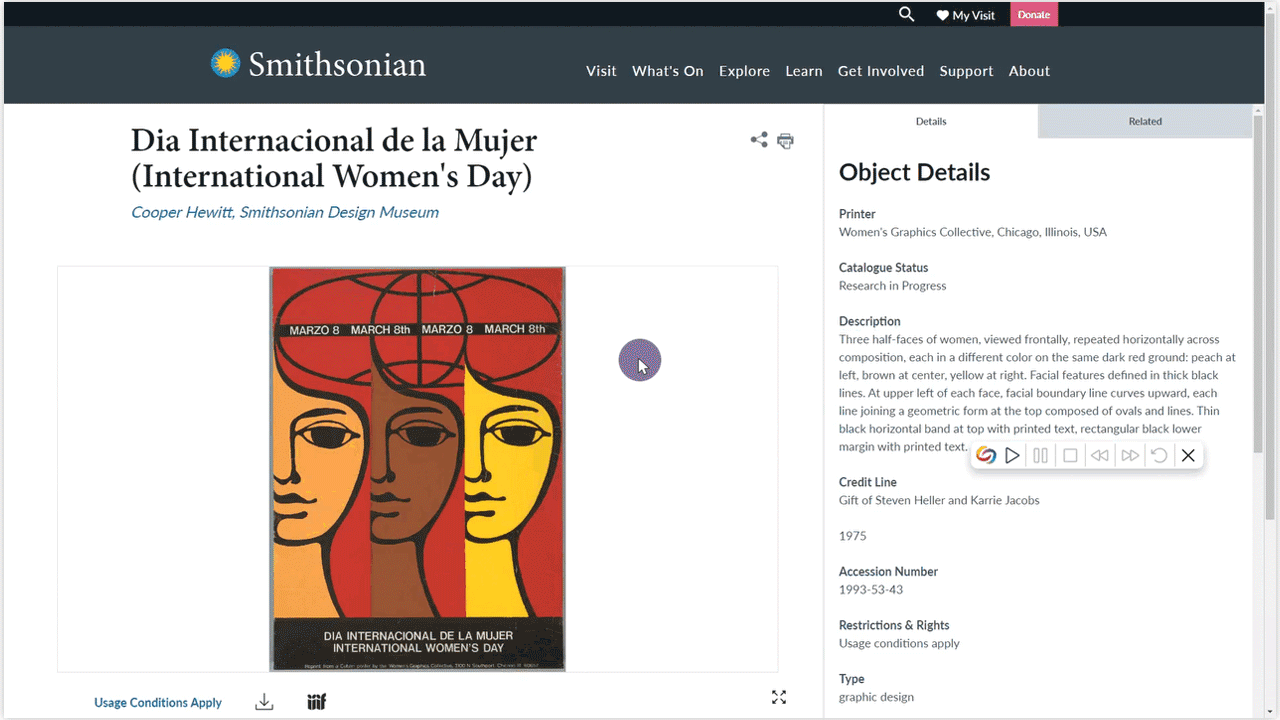Click the pink Donate button

tap(1034, 15)
